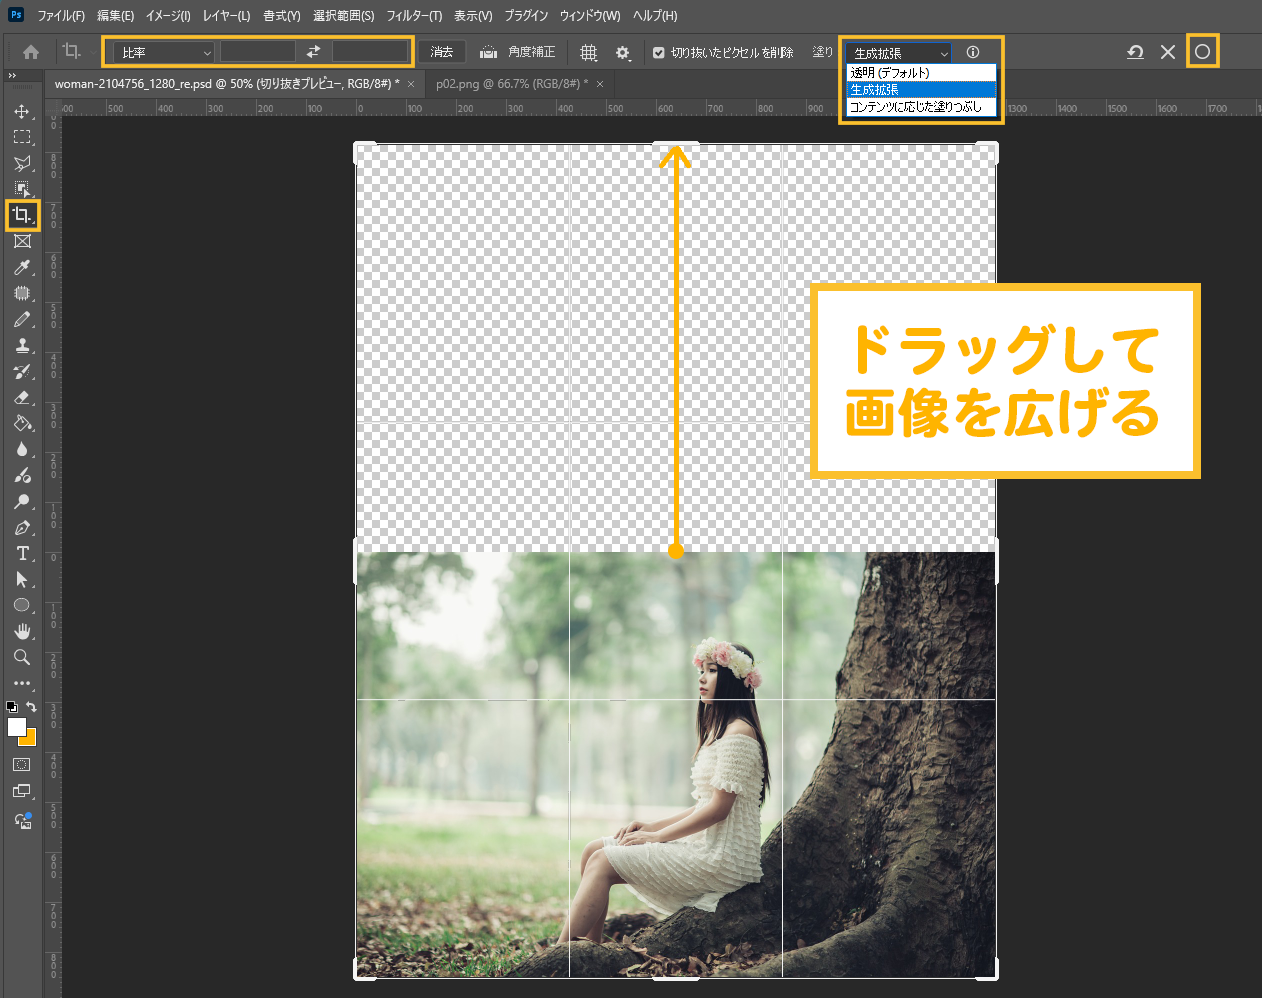This screenshot has height=998, width=1262.
Task: Click the orange background color swatch
Action: pos(30,739)
